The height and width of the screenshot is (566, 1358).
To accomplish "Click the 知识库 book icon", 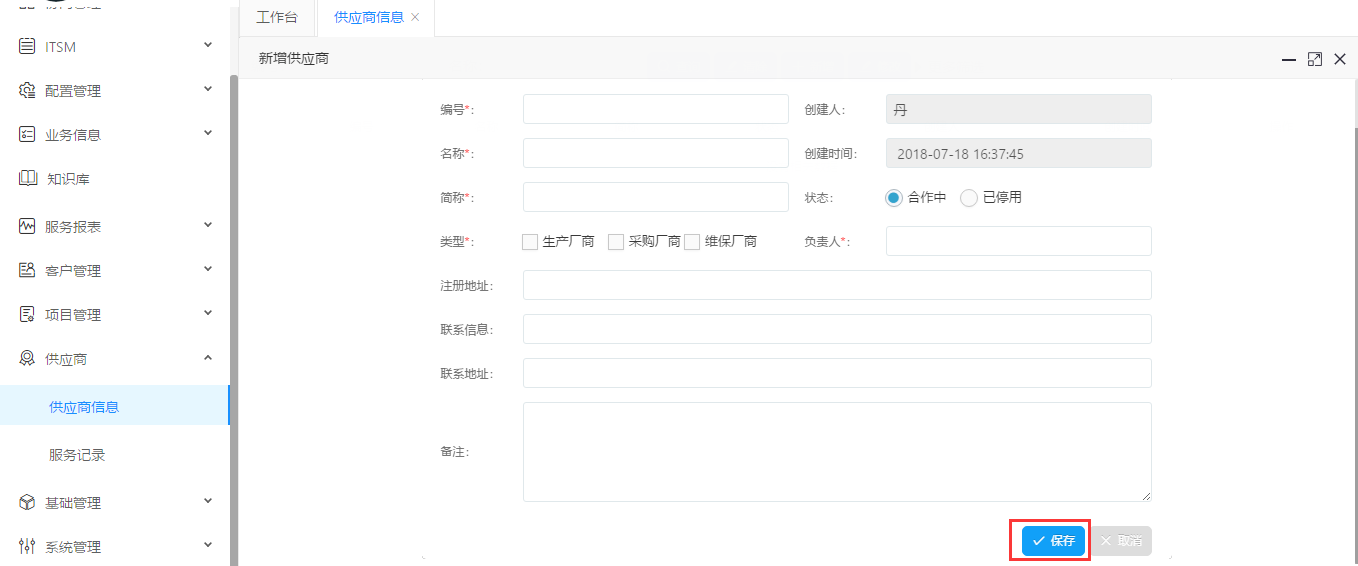I will tap(27, 178).
